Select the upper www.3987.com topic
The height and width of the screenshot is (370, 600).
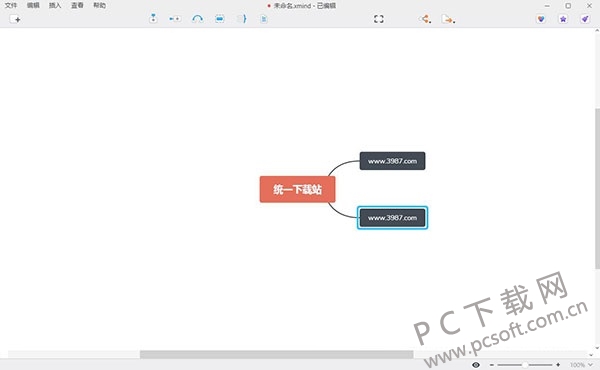(392, 161)
